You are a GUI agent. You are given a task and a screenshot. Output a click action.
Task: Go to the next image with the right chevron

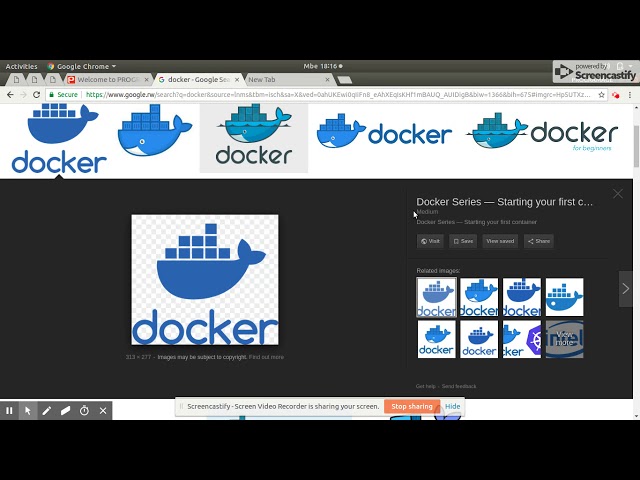tap(625, 289)
